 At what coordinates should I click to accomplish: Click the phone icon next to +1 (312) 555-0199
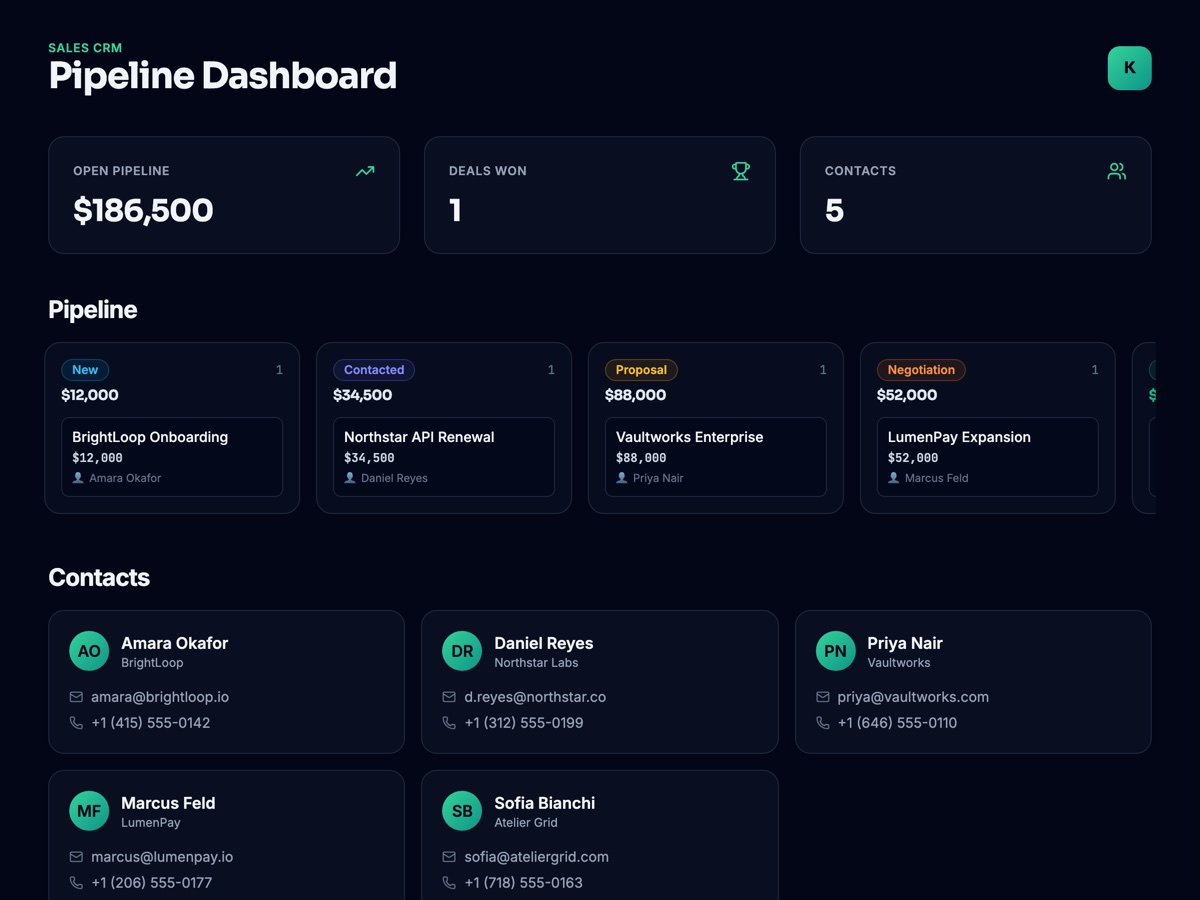[x=449, y=723]
